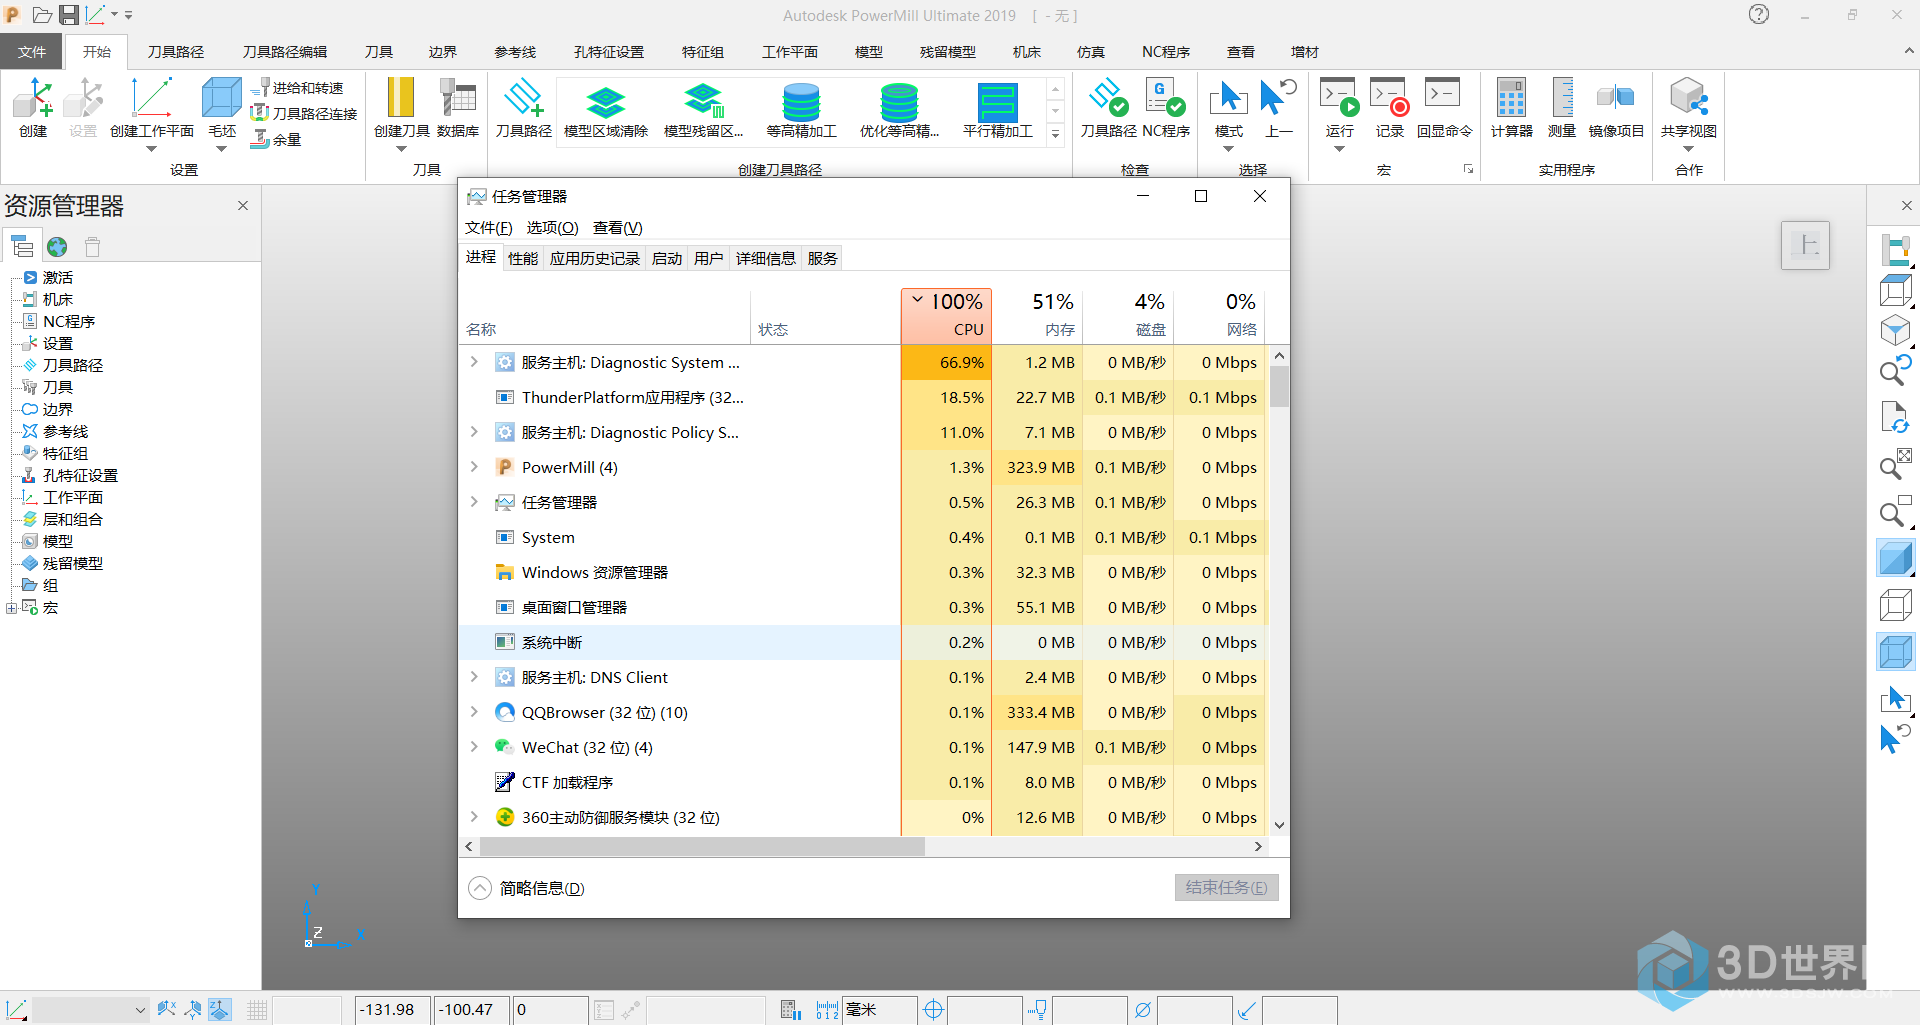The image size is (1920, 1025).
Task: Click 运行 run macro icon
Action: point(1339,109)
